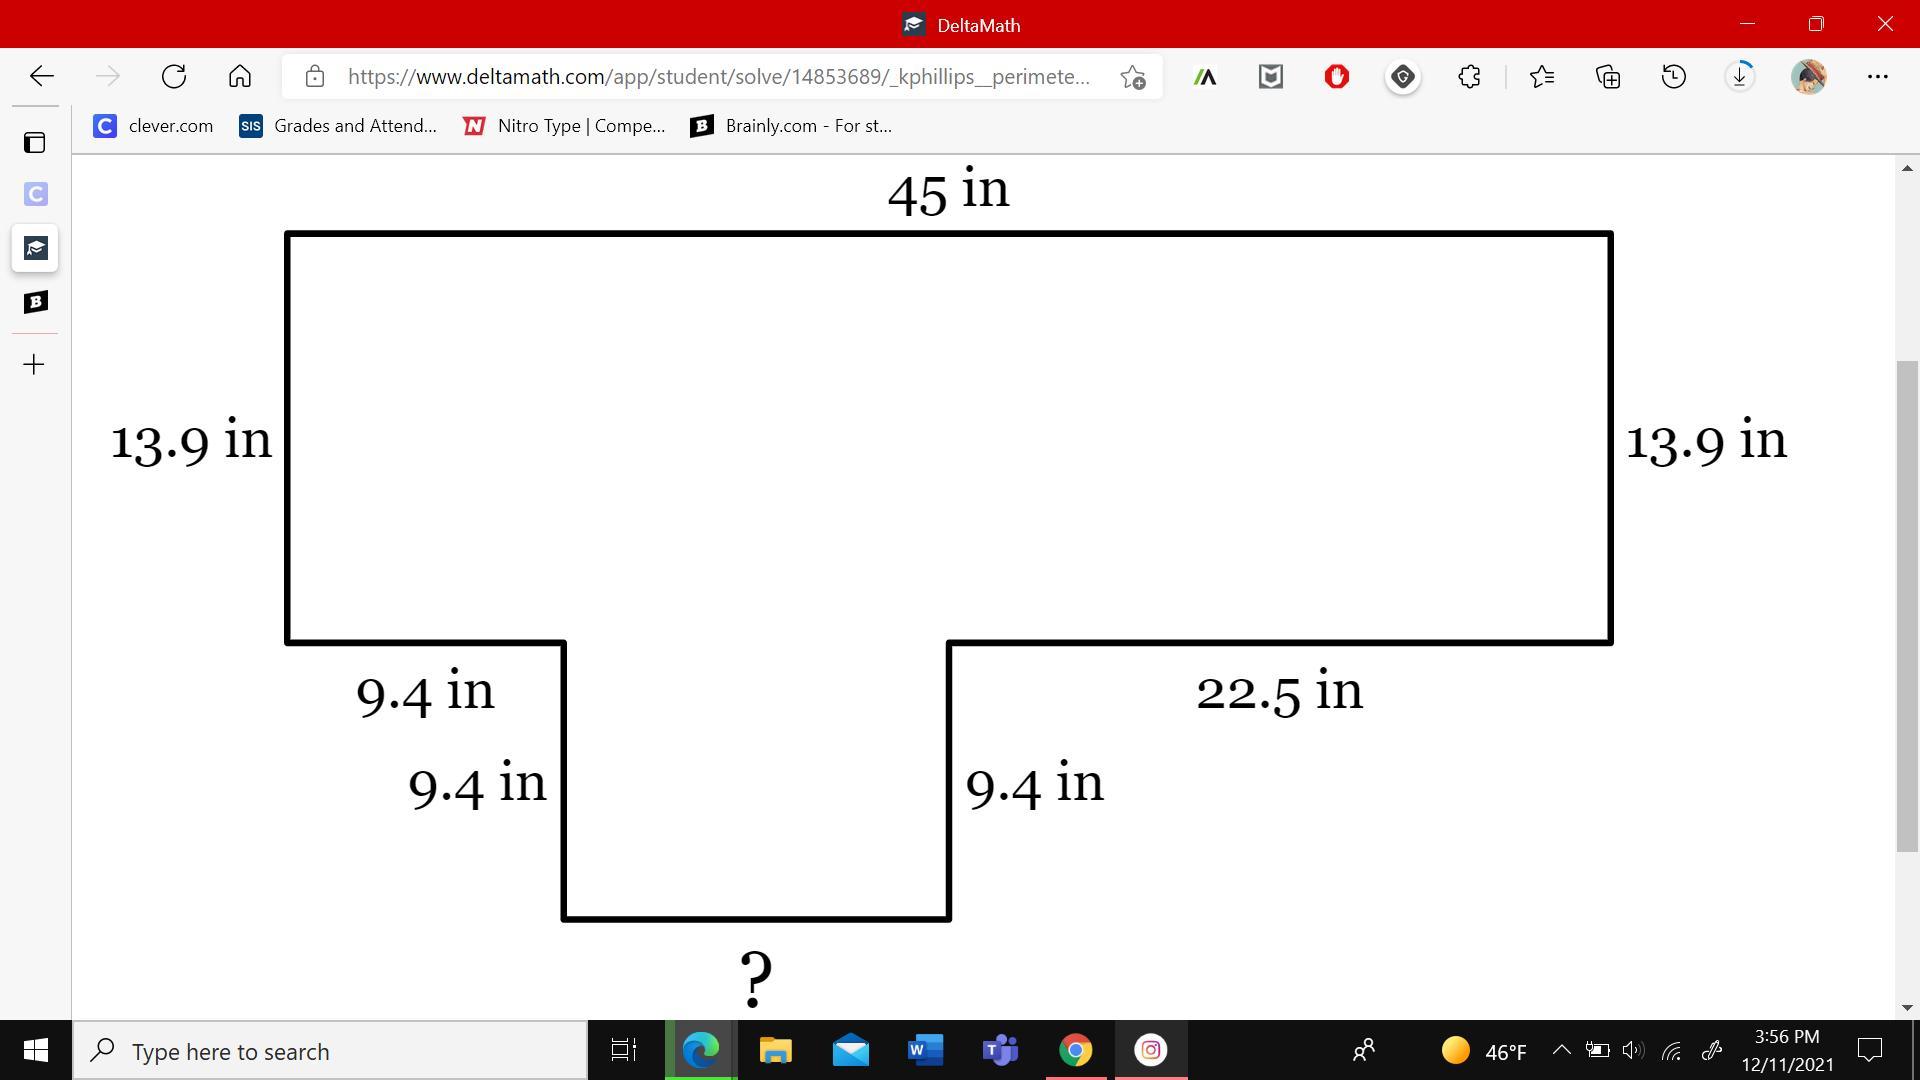Click the browser Refresh icon
Image resolution: width=1920 pixels, height=1080 pixels.
point(174,77)
